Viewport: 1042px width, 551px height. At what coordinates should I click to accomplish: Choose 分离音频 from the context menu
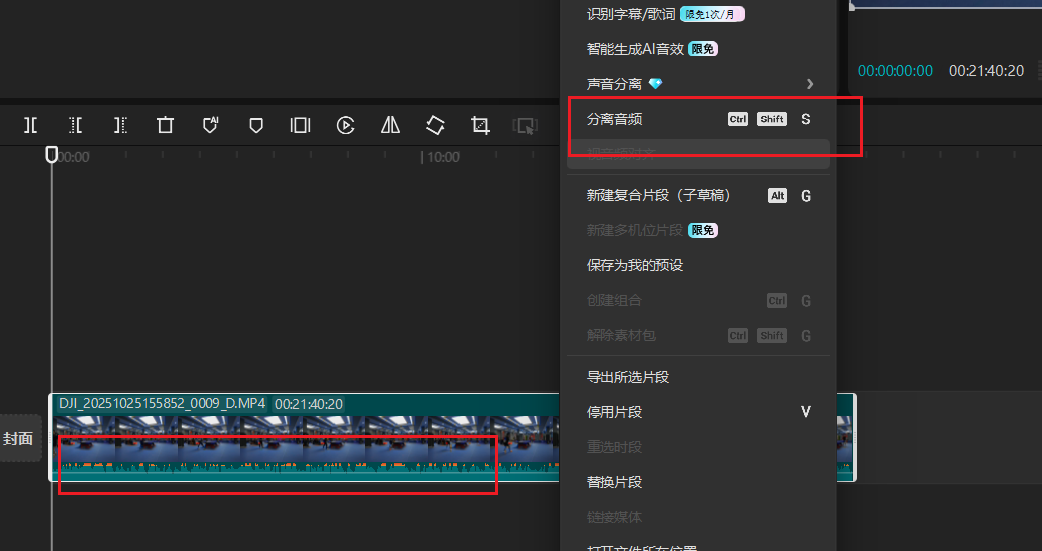614,119
